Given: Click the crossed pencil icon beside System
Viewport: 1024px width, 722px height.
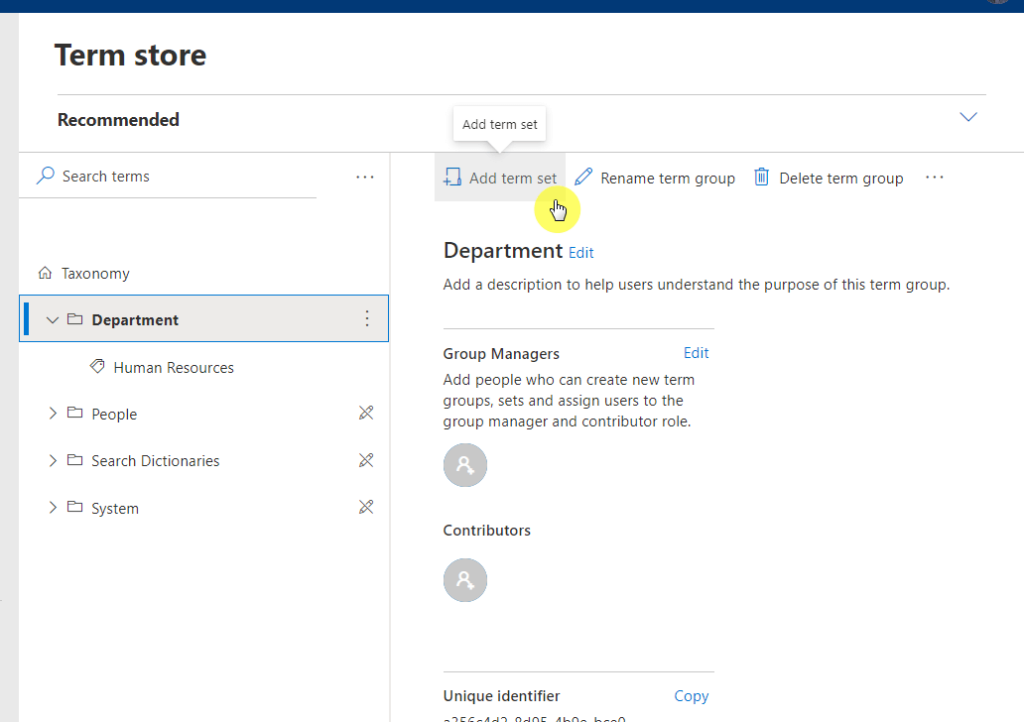Looking at the screenshot, I should click(x=366, y=507).
